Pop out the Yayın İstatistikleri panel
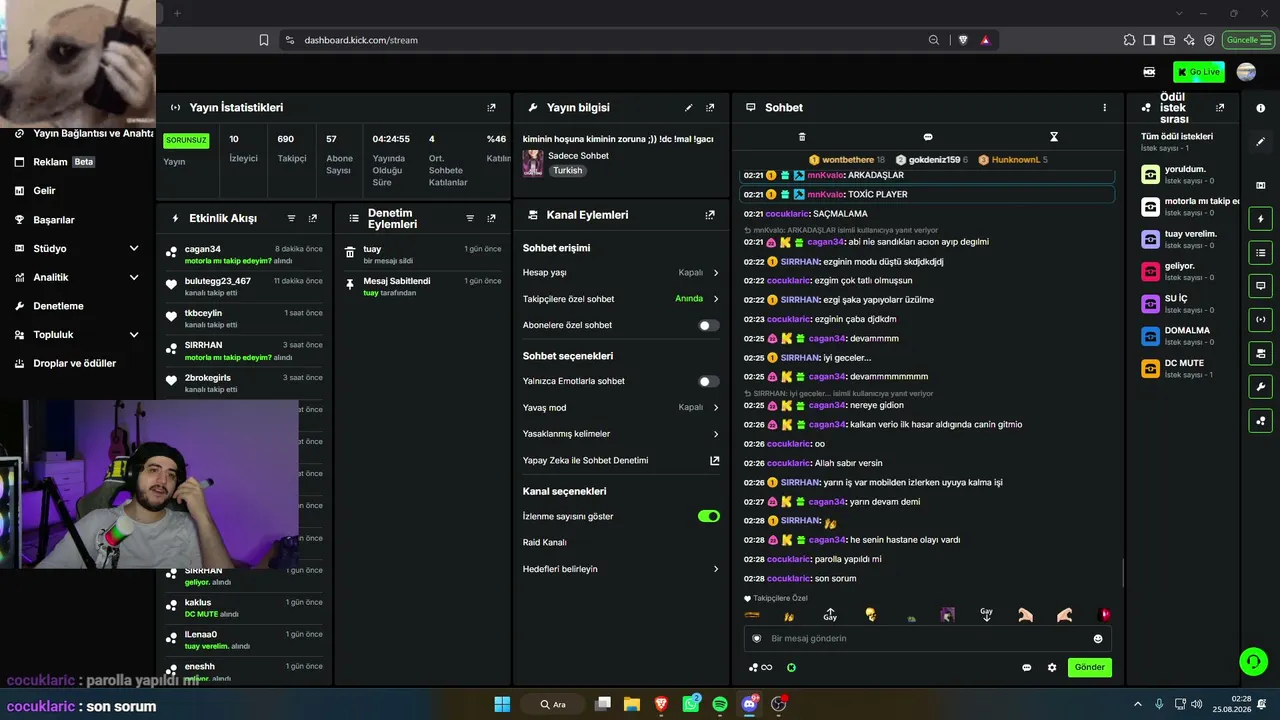This screenshot has height=720, width=1280. click(491, 108)
